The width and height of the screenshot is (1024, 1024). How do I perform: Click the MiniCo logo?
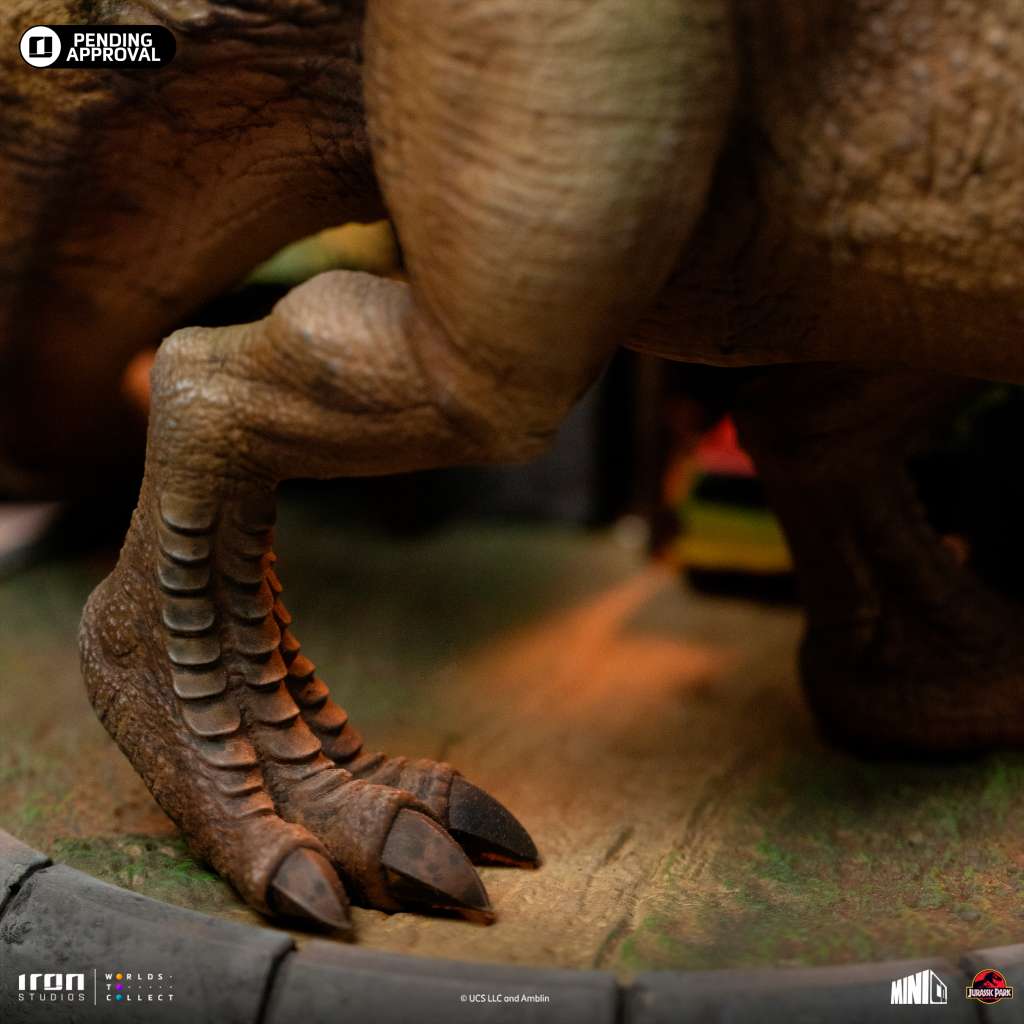(x=918, y=987)
